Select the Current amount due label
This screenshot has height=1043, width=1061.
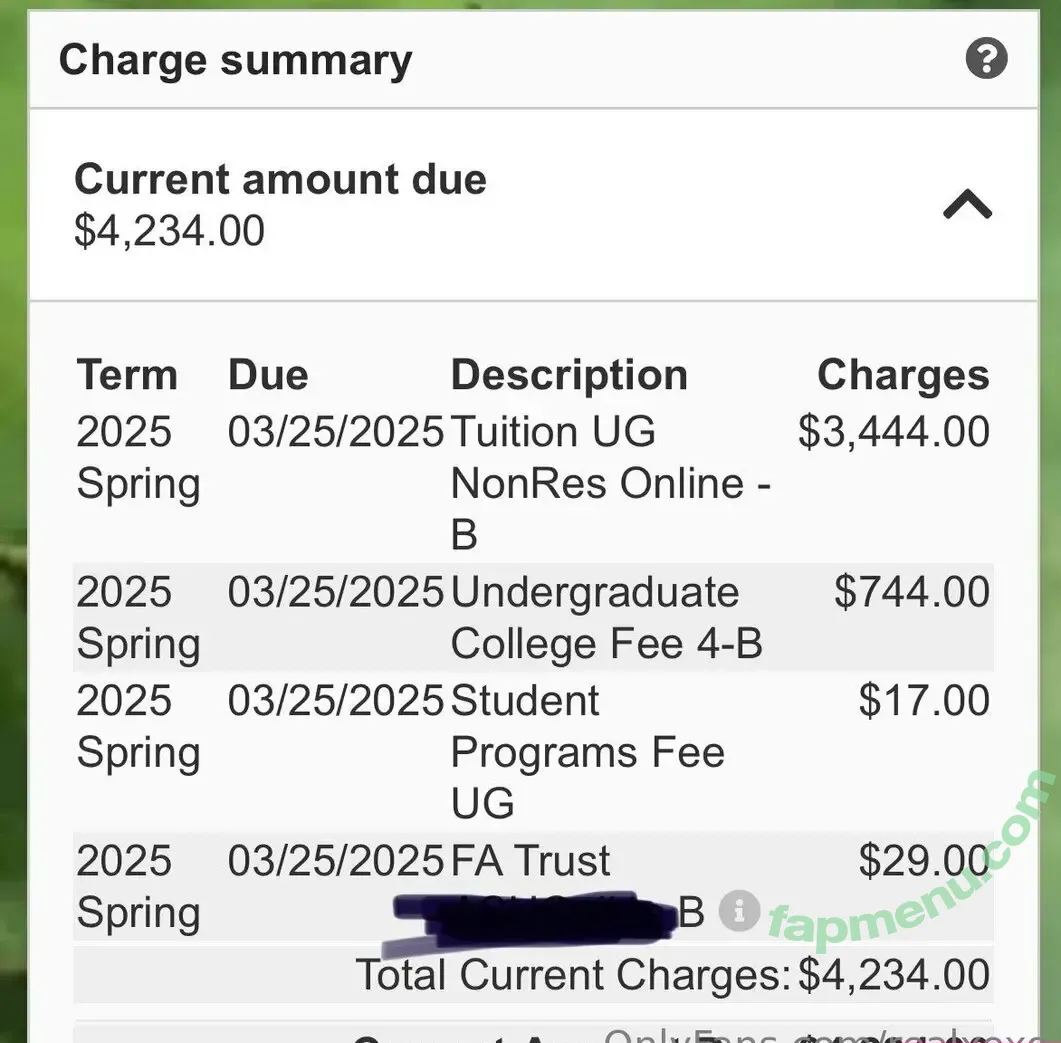pyautogui.click(x=280, y=179)
